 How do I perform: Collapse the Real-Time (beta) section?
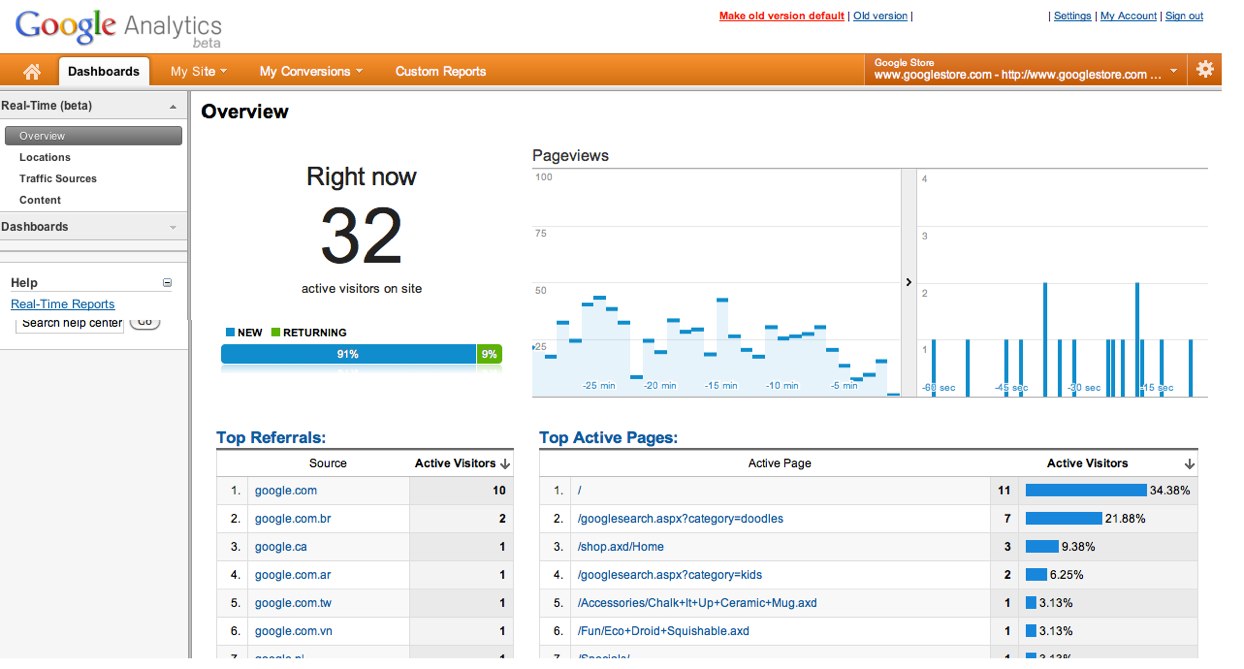click(173, 106)
